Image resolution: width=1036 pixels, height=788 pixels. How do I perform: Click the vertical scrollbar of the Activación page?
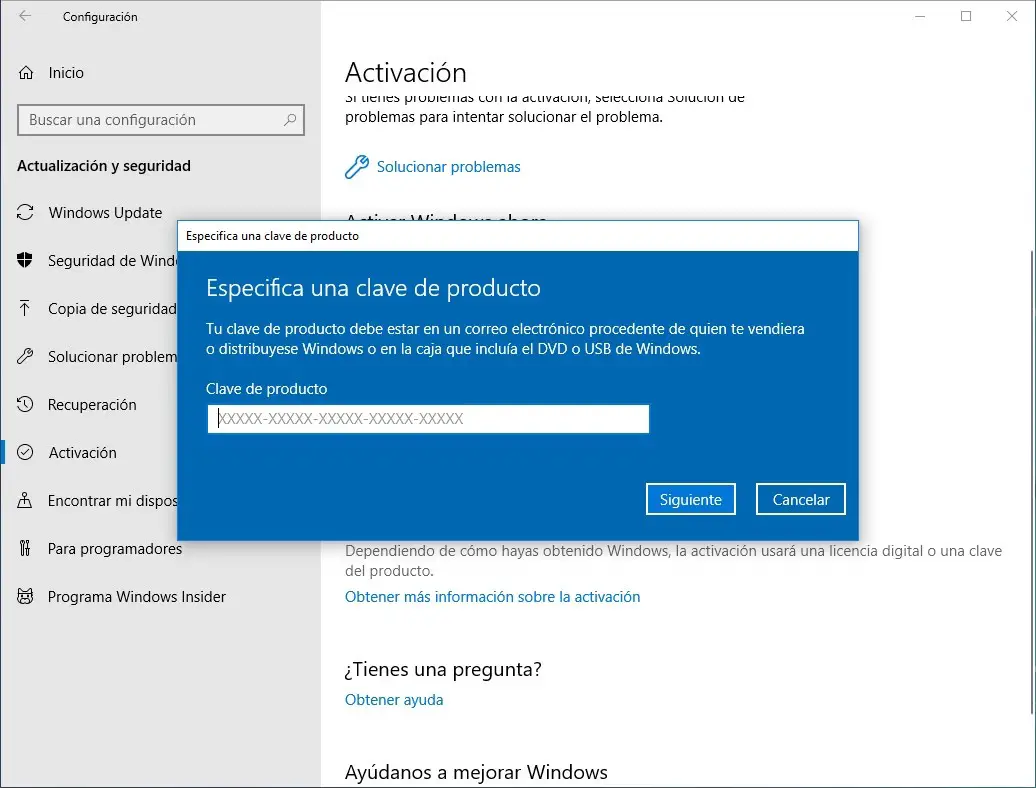pyautogui.click(x=1031, y=482)
